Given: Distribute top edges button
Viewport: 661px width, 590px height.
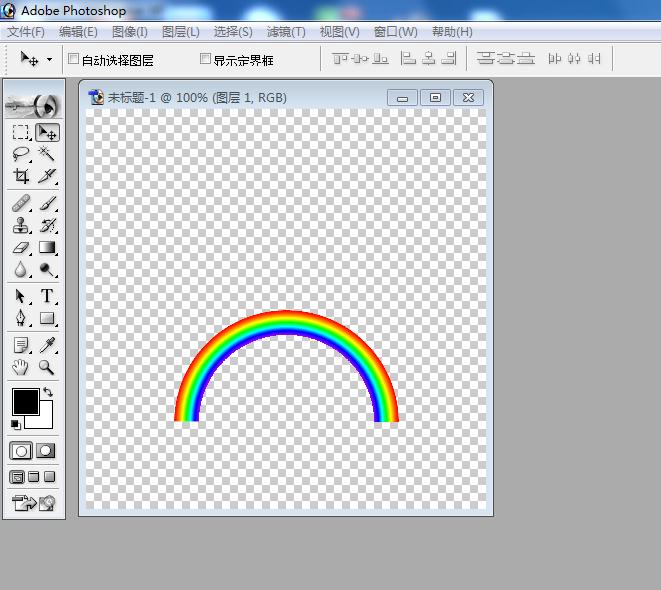Looking at the screenshot, I should 485,58.
